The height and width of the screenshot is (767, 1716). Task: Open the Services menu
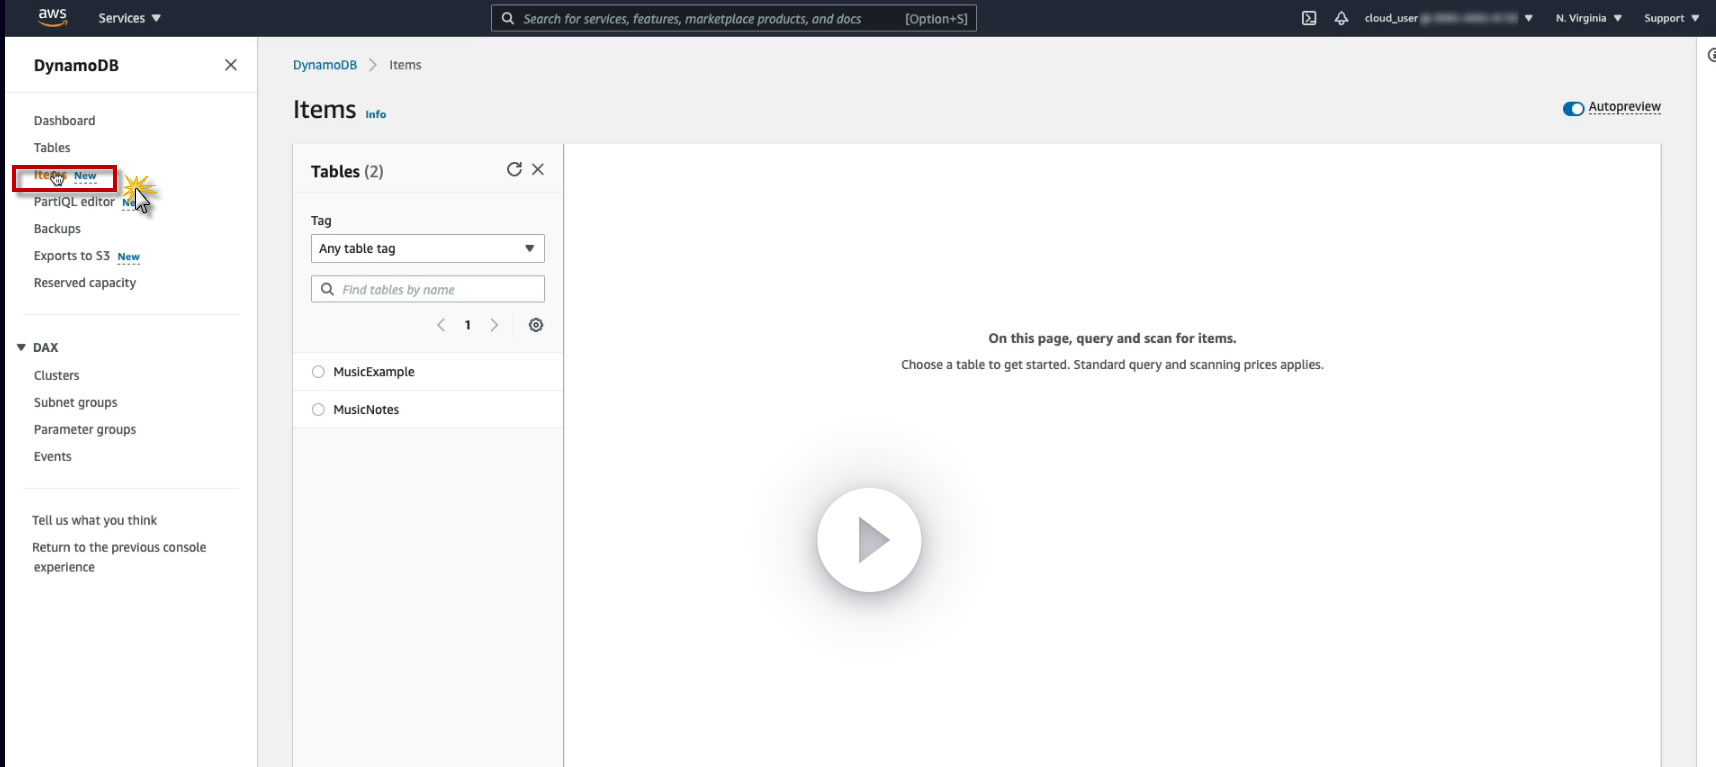click(130, 18)
